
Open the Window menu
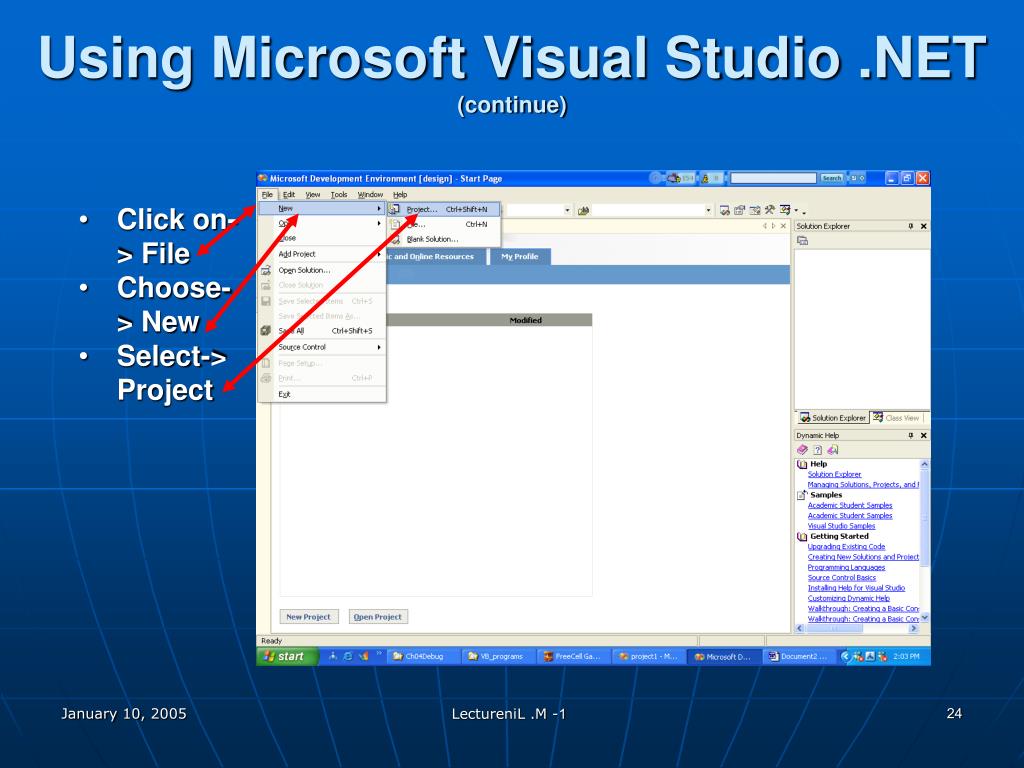370,195
